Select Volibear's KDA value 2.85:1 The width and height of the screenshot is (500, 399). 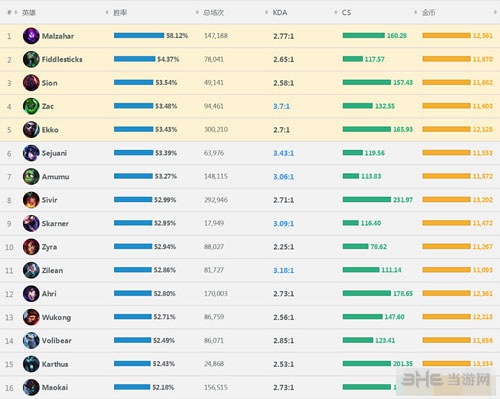click(x=284, y=341)
